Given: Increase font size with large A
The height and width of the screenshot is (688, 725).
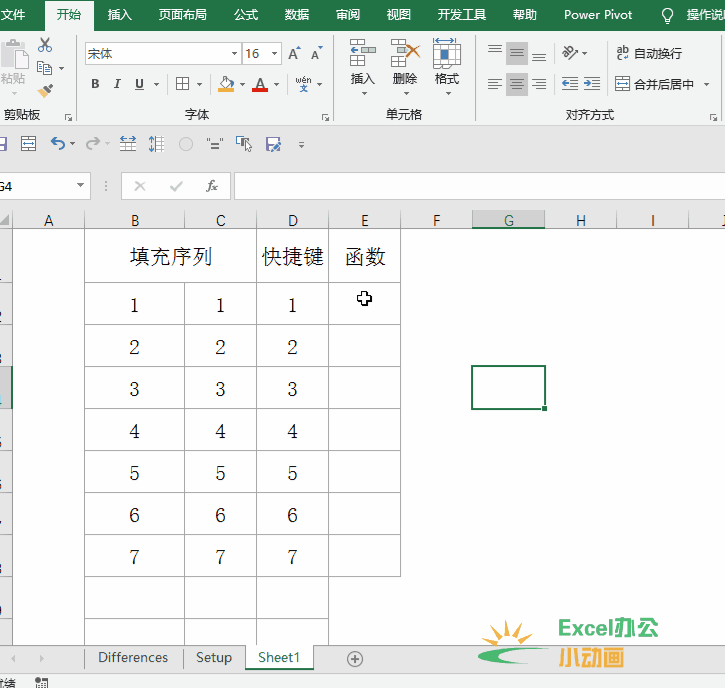Looking at the screenshot, I should (x=294, y=54).
